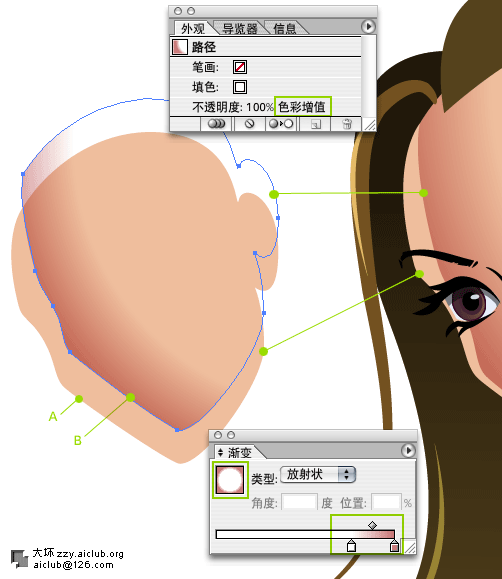Click the top-left anchor point of selected path
This screenshot has width=502, height=579.
point(23,174)
